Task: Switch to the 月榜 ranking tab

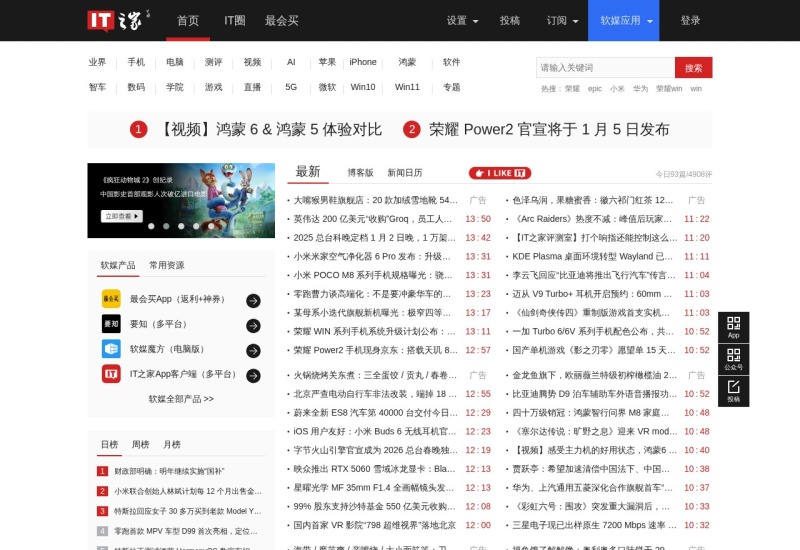Action: point(172,444)
